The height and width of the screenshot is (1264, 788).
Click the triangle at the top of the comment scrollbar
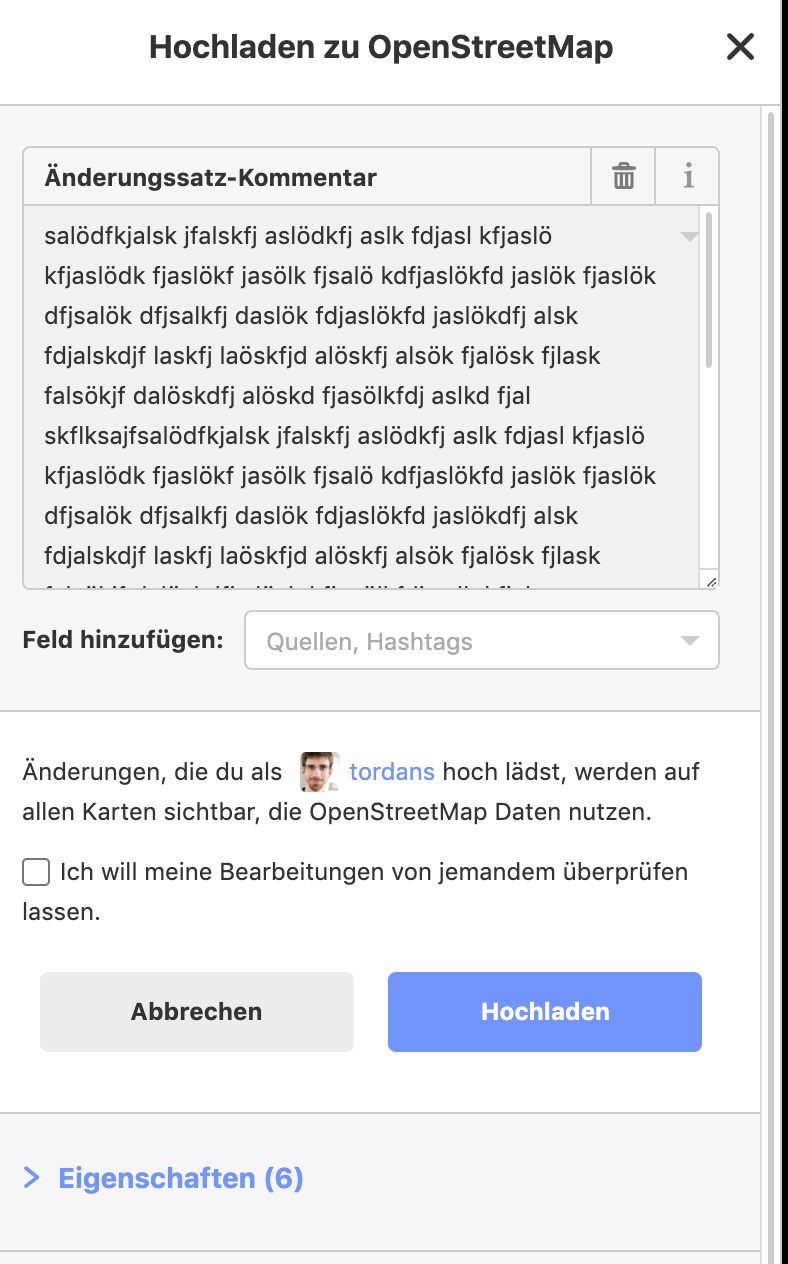690,237
